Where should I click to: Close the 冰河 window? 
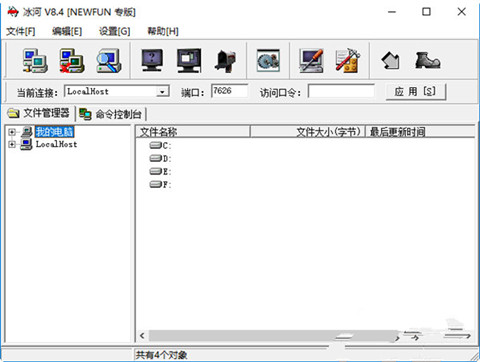tap(462, 12)
